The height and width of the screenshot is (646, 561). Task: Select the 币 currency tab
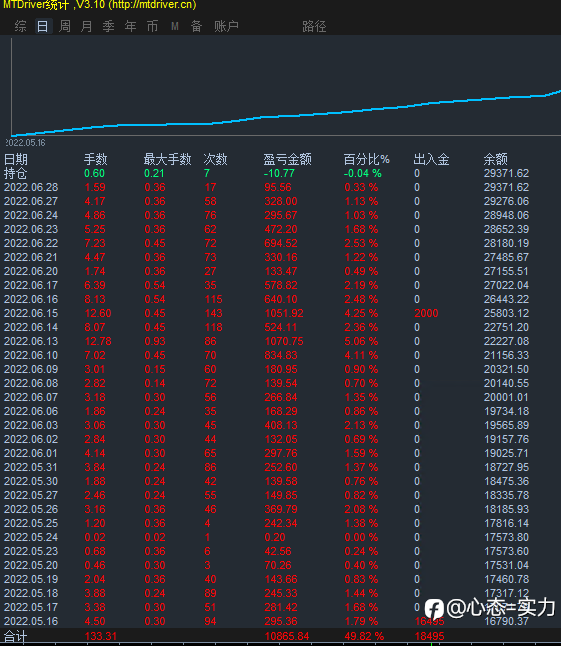click(x=152, y=26)
